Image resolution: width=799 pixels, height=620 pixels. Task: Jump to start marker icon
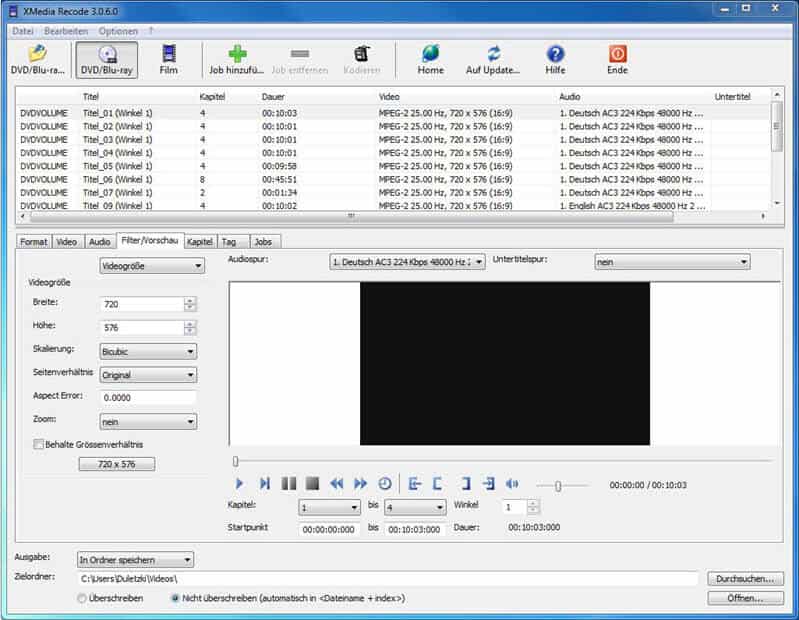(x=414, y=483)
